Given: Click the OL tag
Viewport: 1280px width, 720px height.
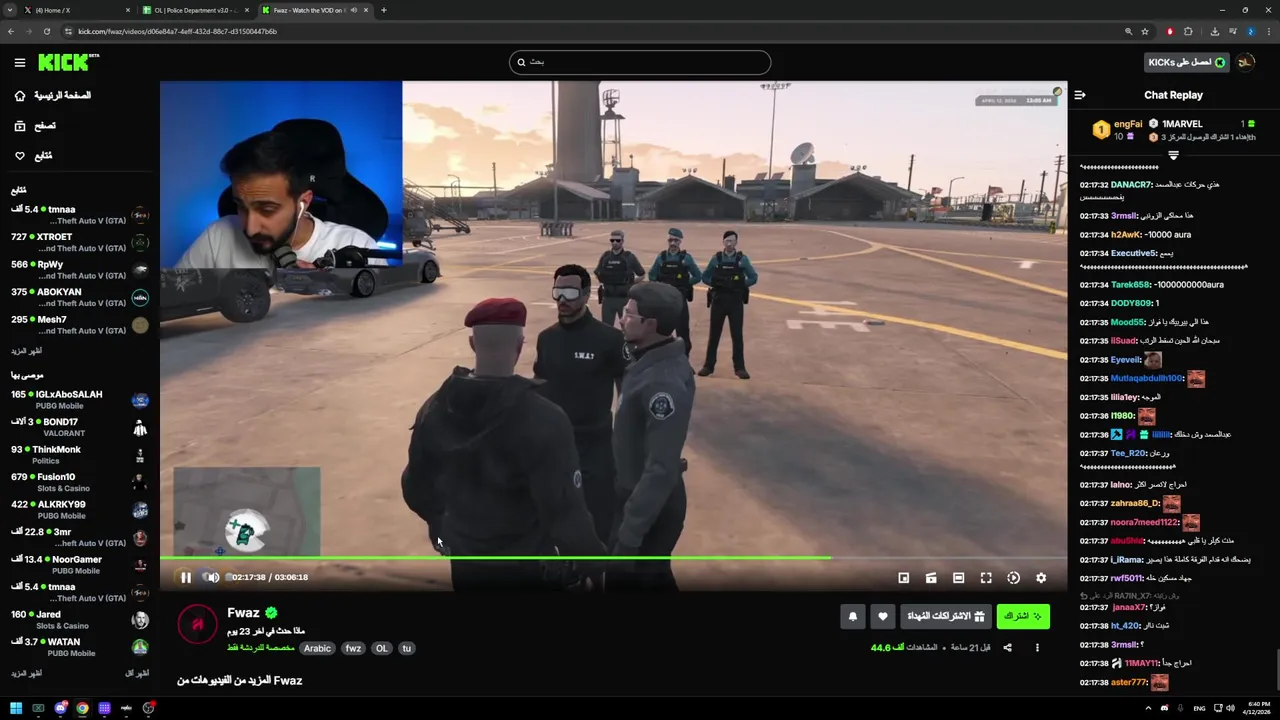Looking at the screenshot, I should 381,648.
